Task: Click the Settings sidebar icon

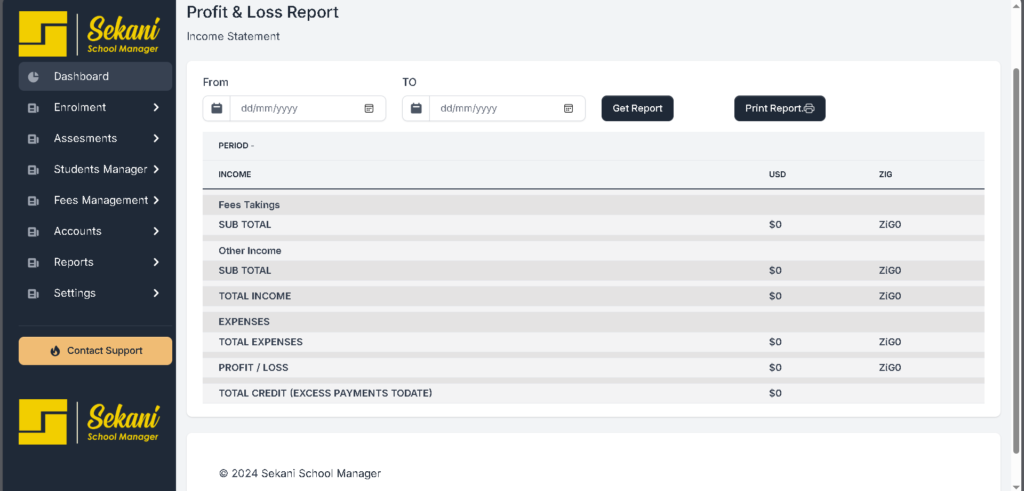Action: click(x=33, y=294)
